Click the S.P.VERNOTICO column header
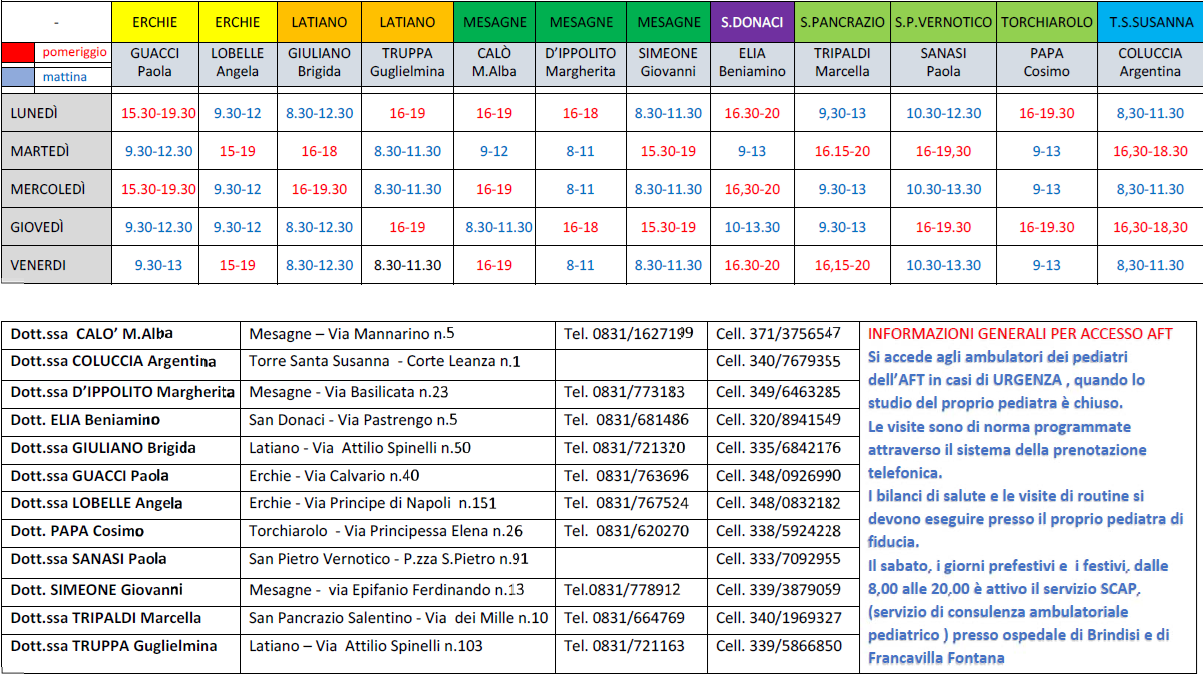This screenshot has width=1203, height=674. pyautogui.click(x=943, y=22)
